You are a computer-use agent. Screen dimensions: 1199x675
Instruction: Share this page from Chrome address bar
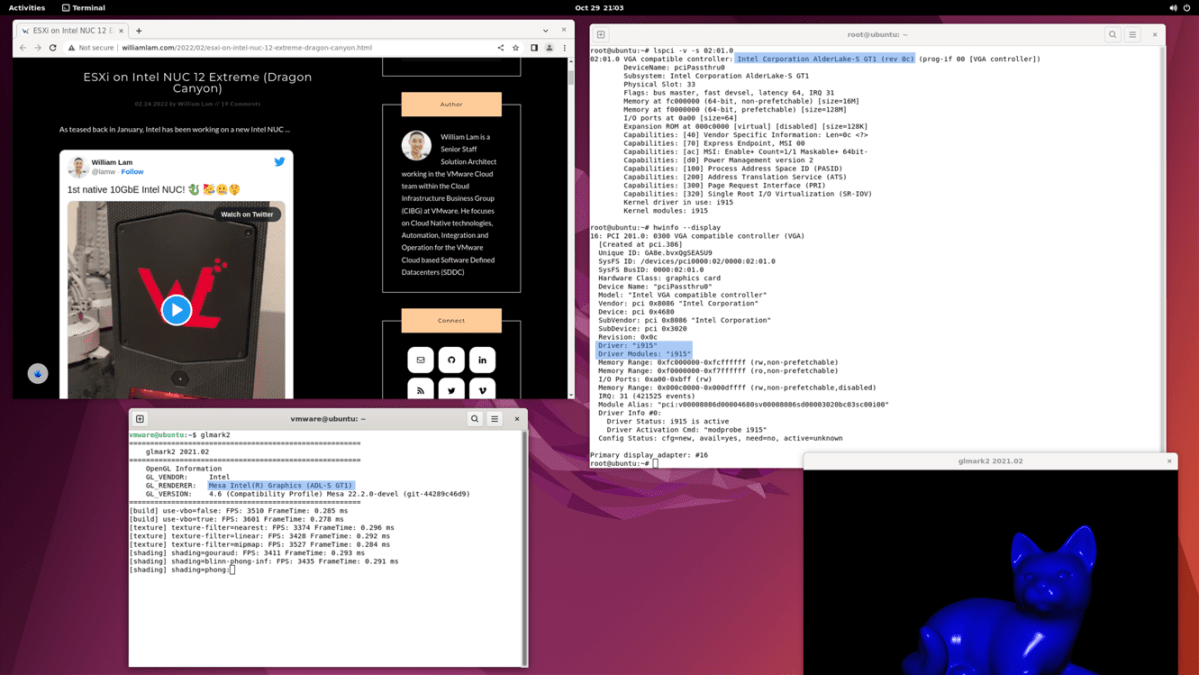pos(501,47)
